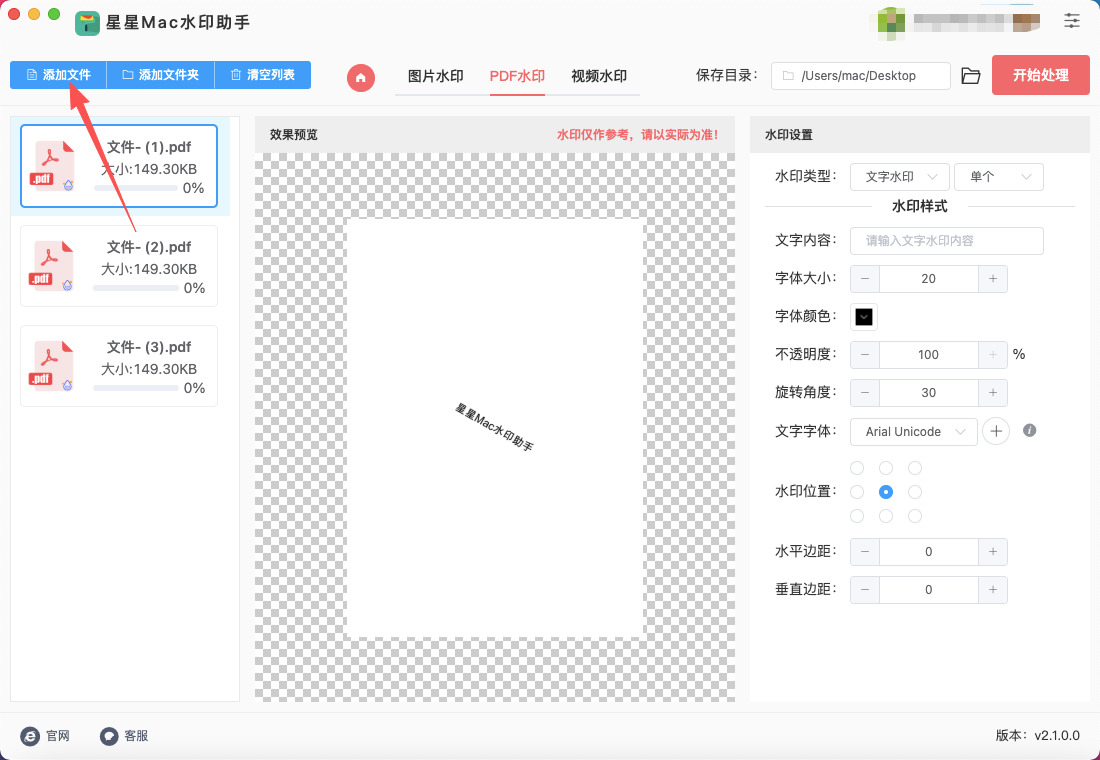Screen dimensions: 1100x760
Task: Open the 官网 website icon
Action: click(x=30, y=736)
